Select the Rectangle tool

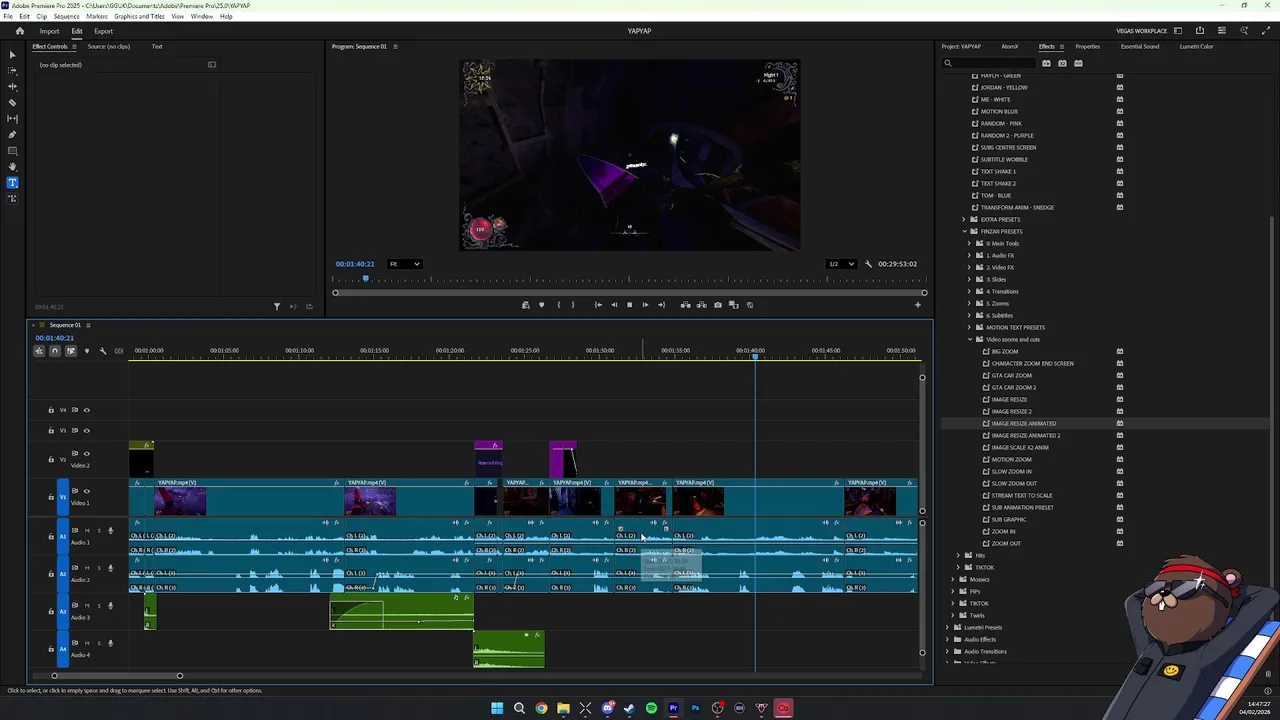(12, 150)
